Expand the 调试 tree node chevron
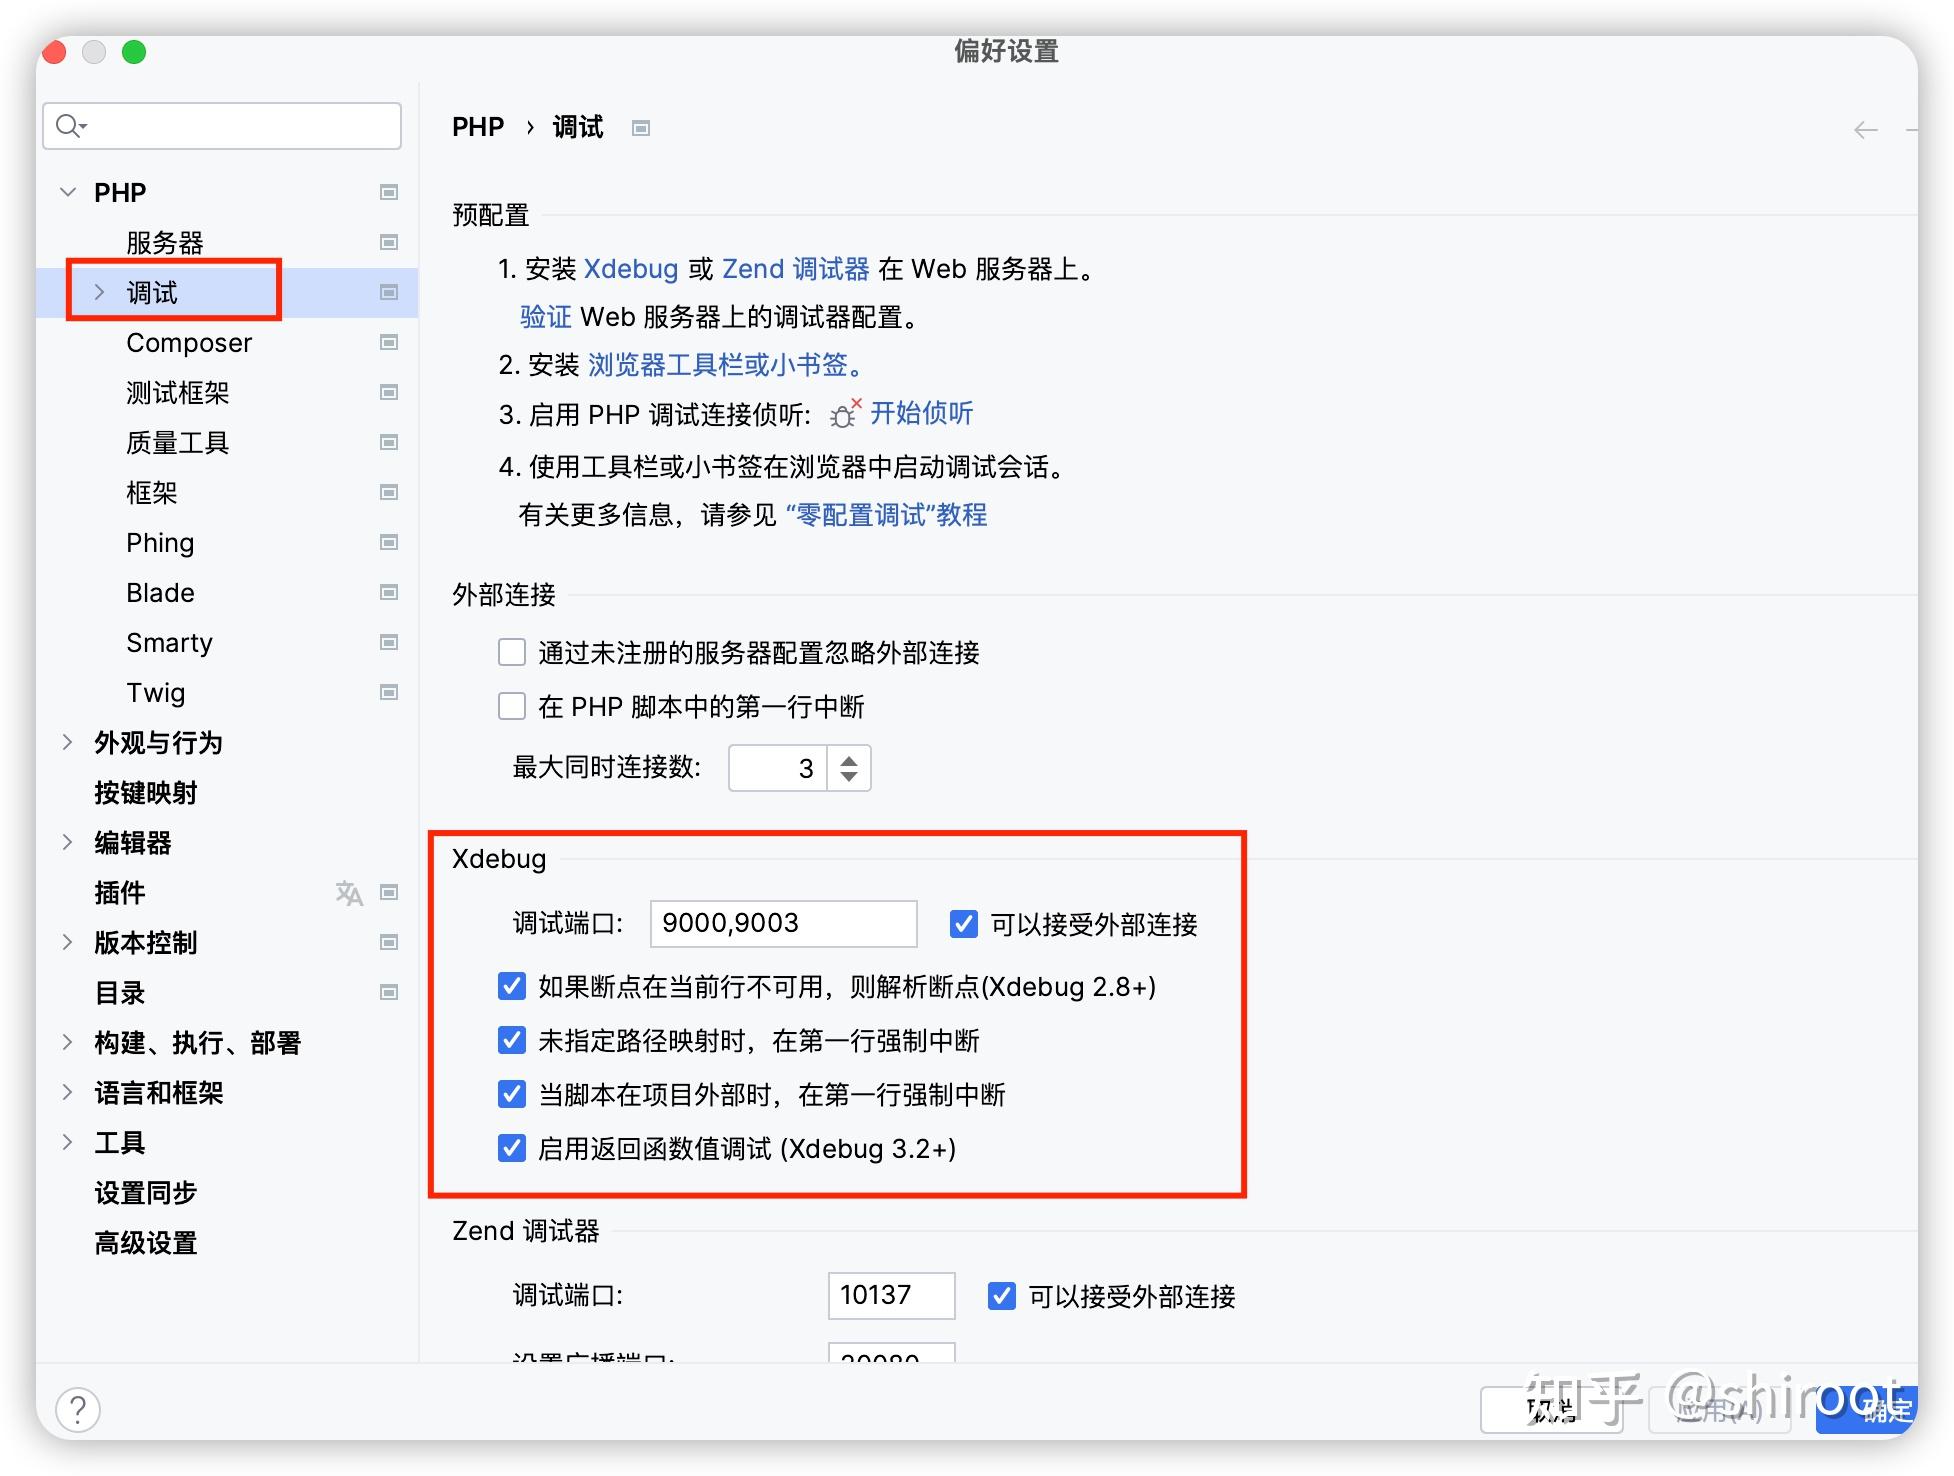The width and height of the screenshot is (1954, 1476). (99, 292)
